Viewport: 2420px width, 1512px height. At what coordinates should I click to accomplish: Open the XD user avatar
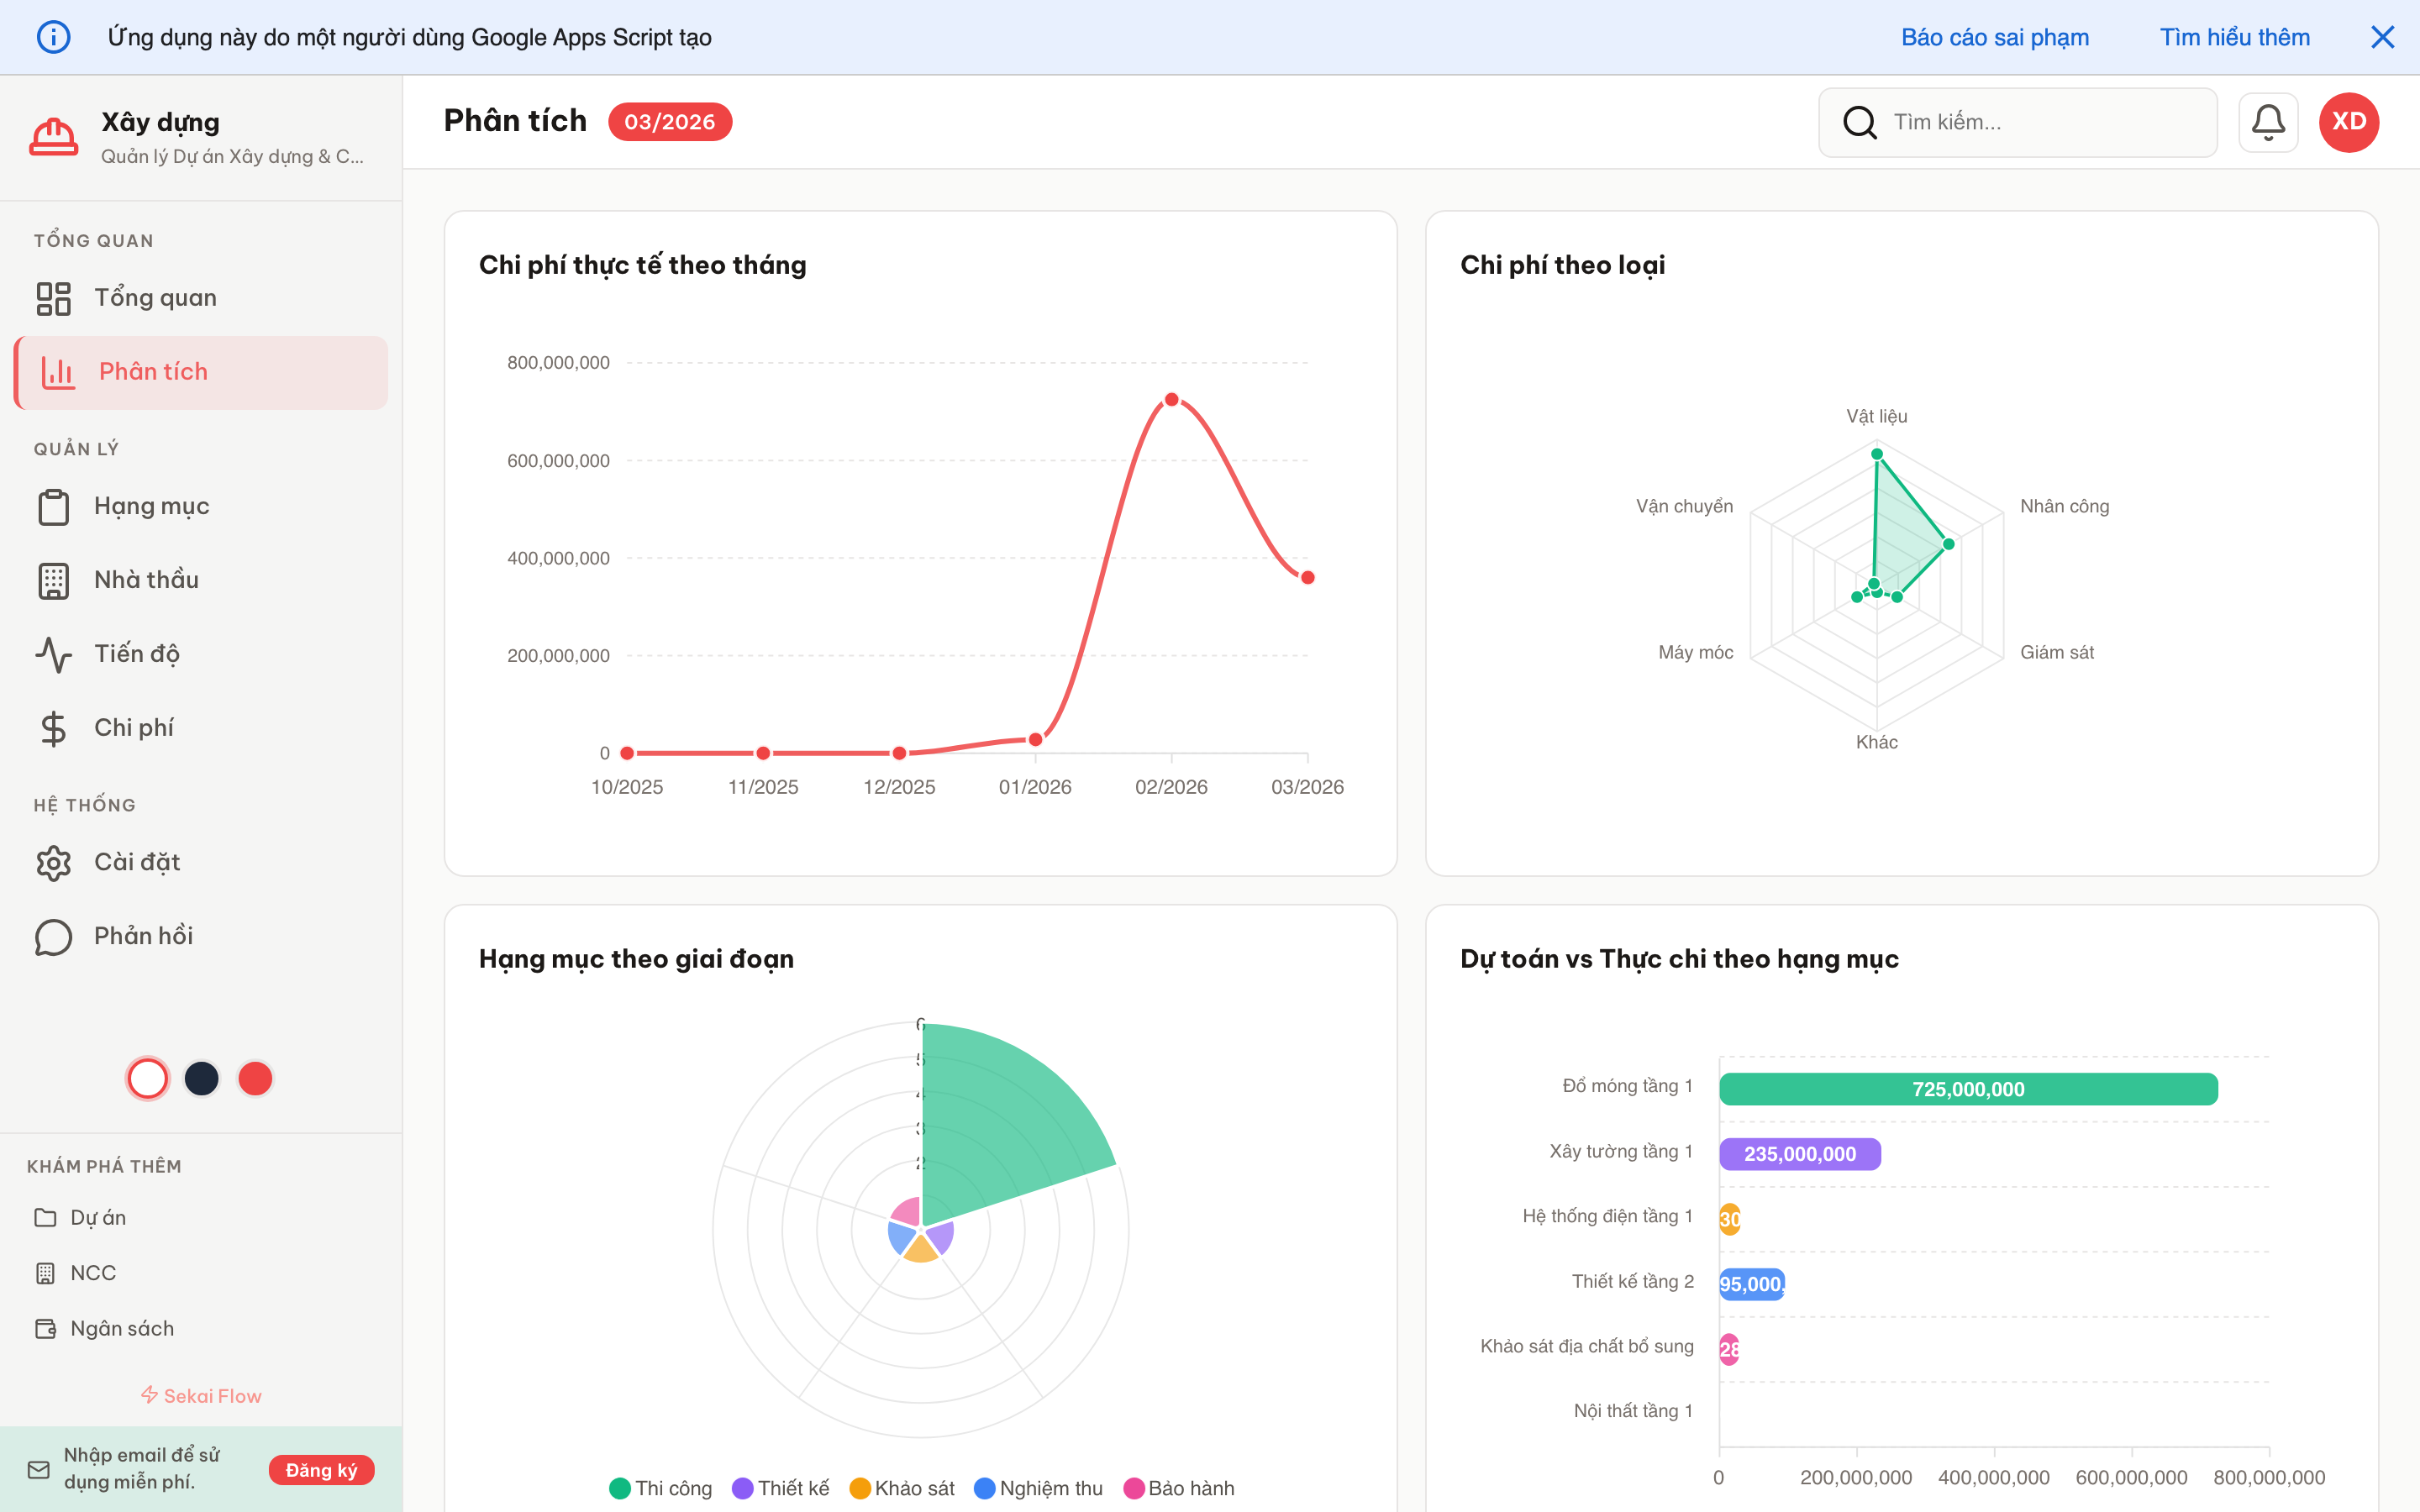pos(2348,122)
